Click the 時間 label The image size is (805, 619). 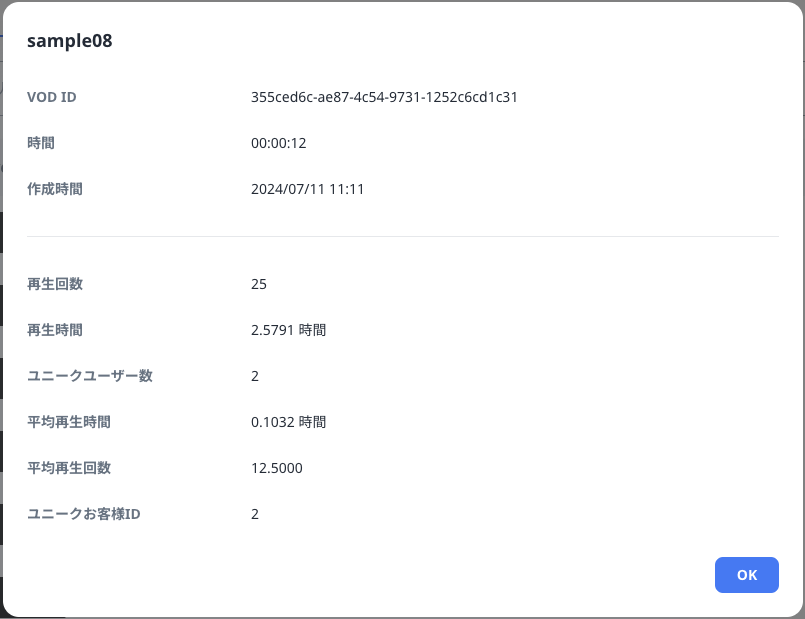pos(41,143)
